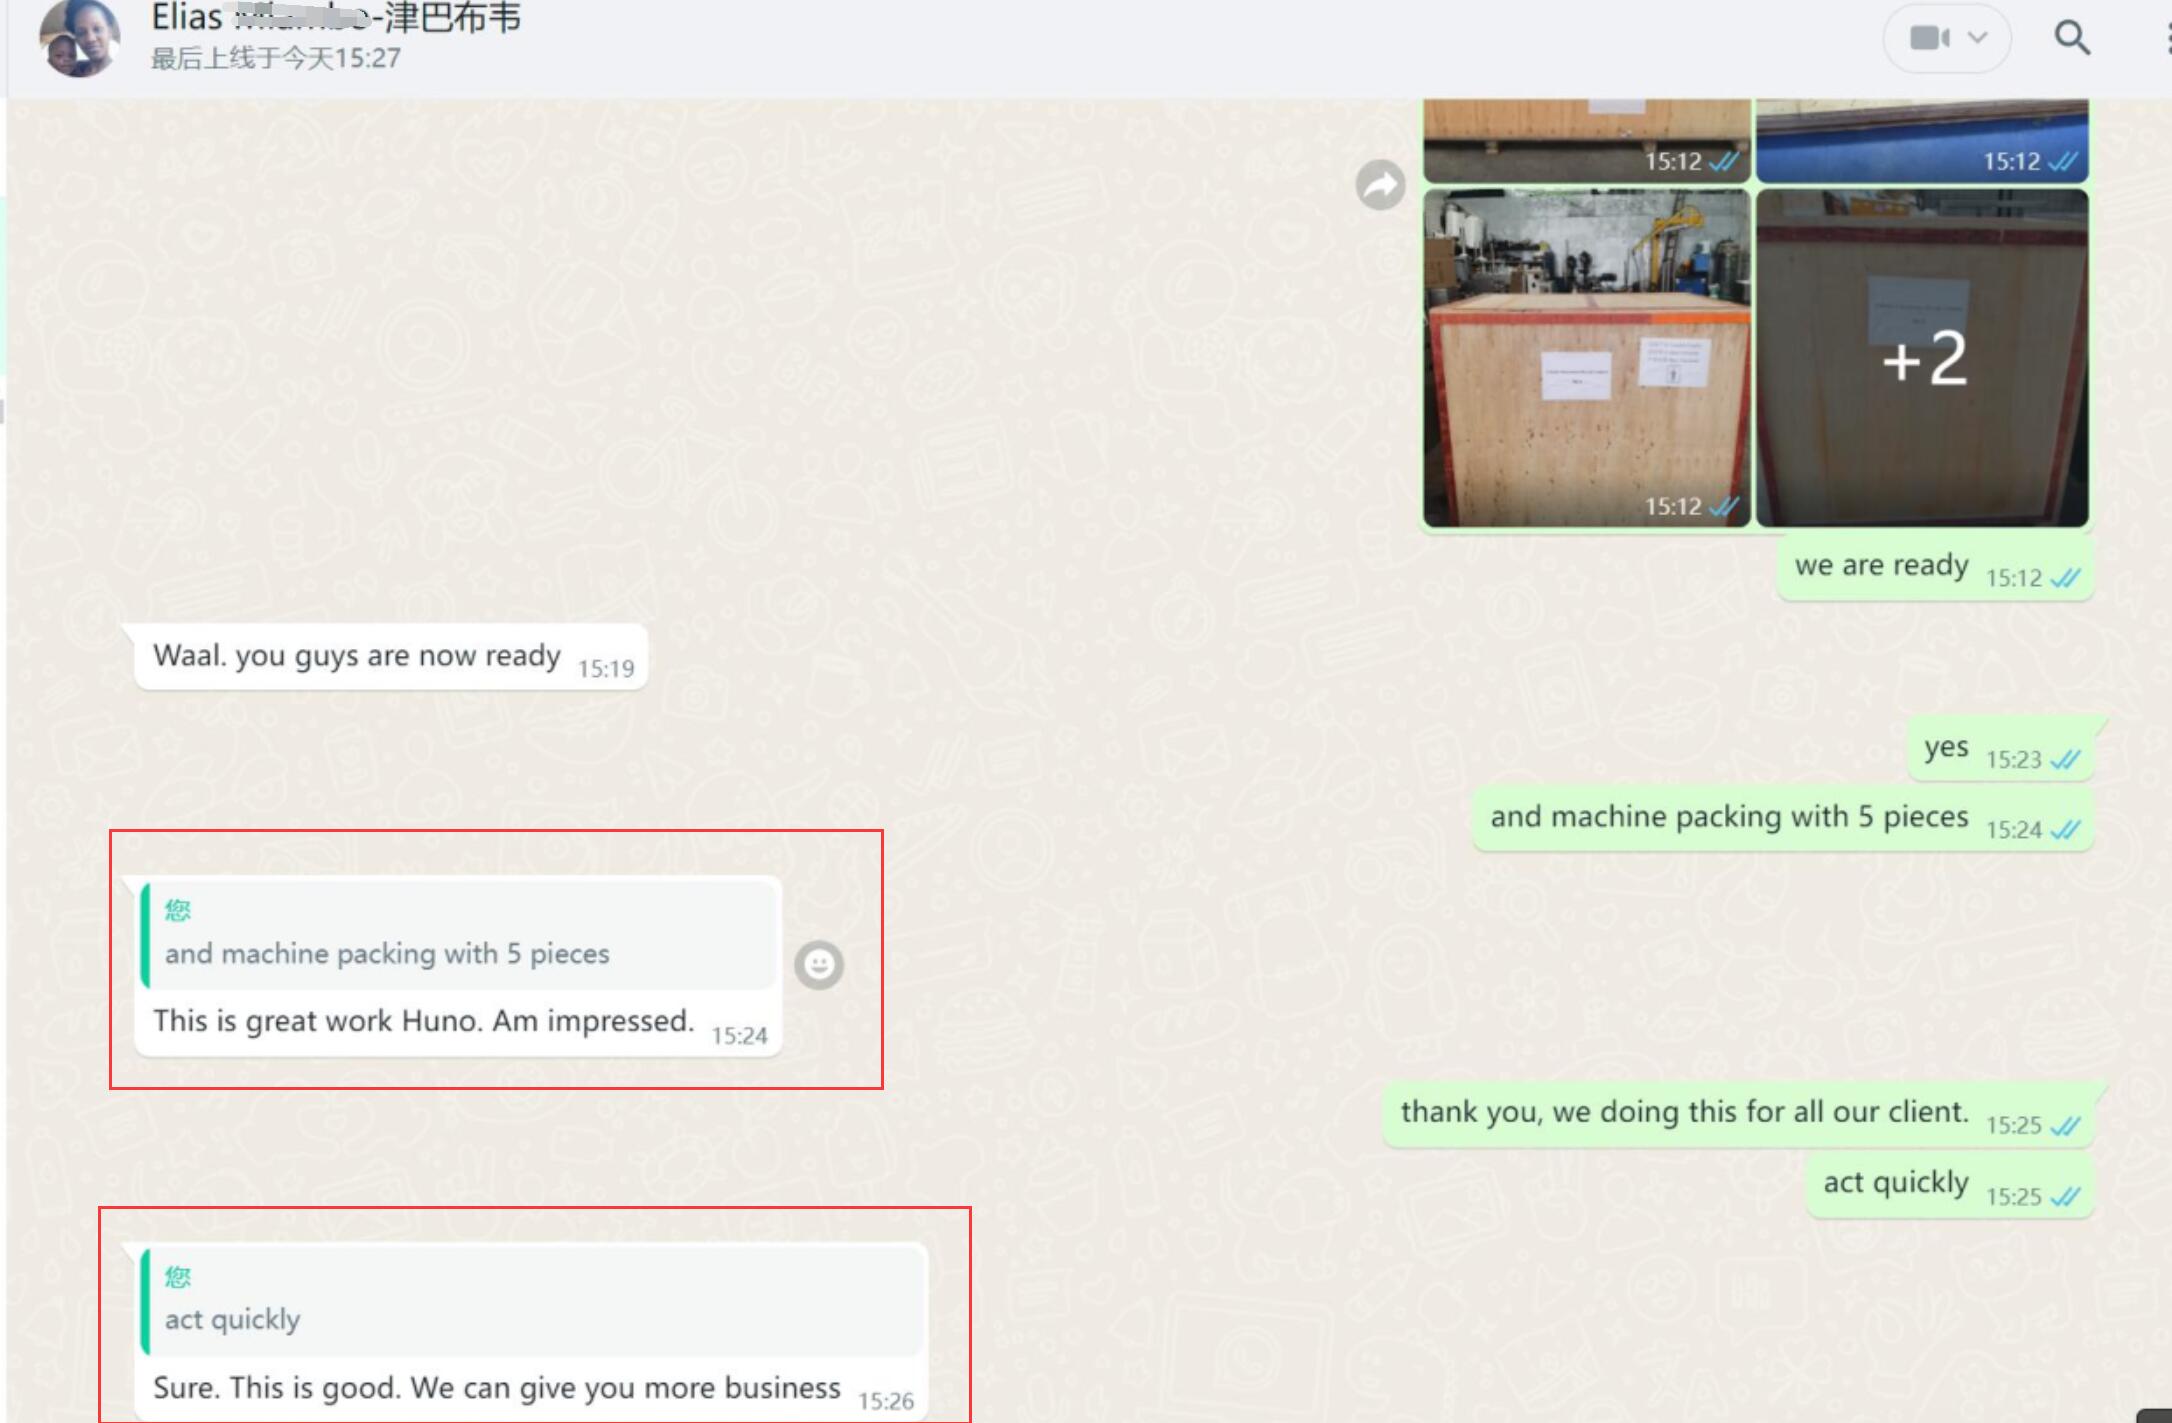The height and width of the screenshot is (1423, 2172).
Task: Click 'Waal. you guys are now ready' message
Action: click(357, 656)
